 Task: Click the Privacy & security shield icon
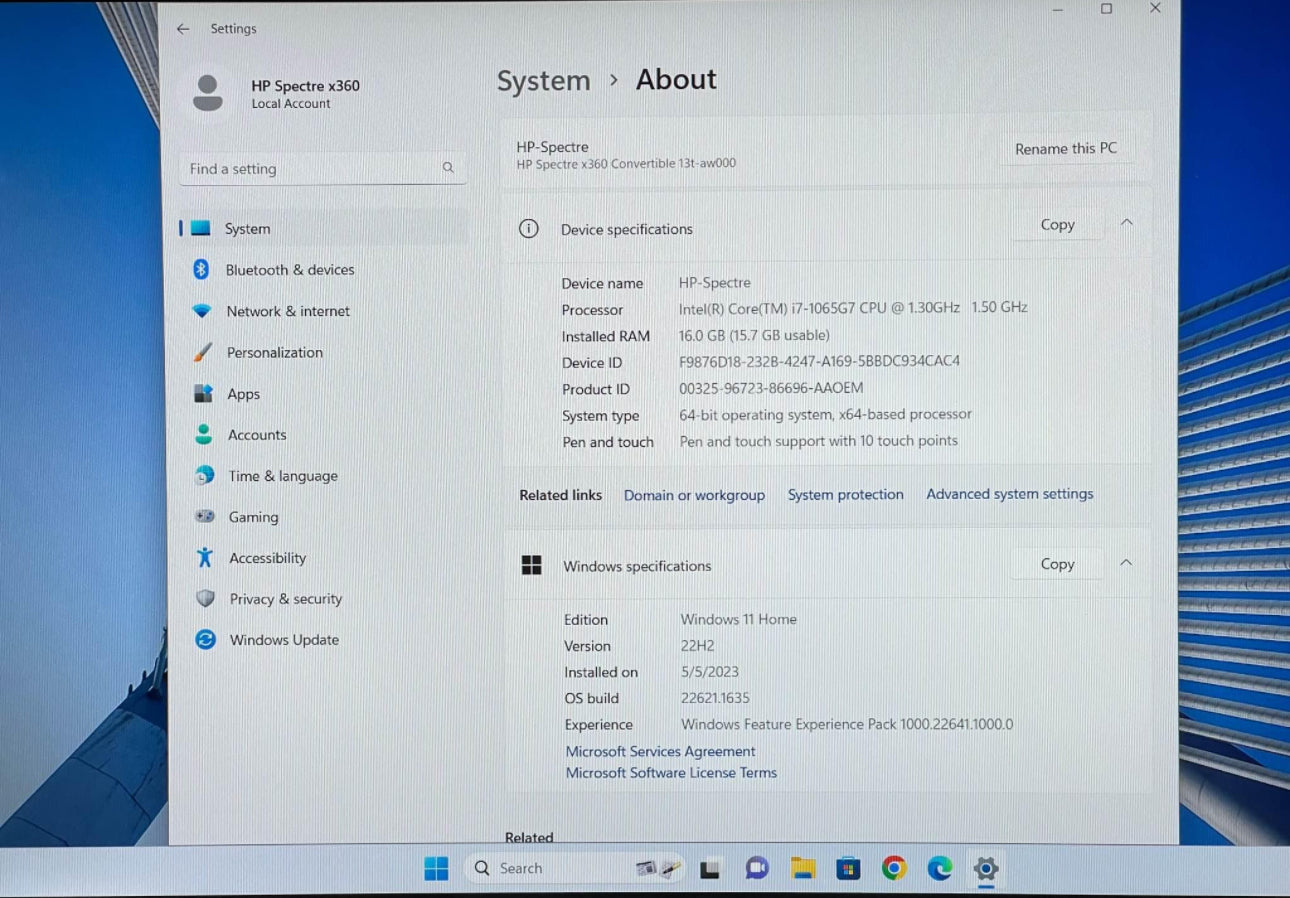tap(205, 599)
